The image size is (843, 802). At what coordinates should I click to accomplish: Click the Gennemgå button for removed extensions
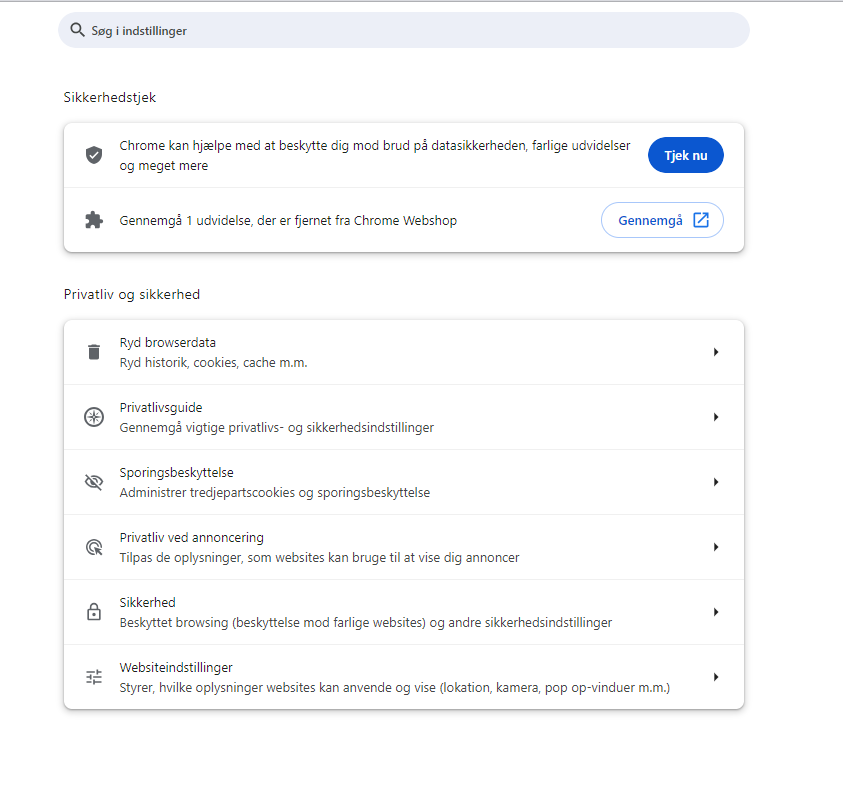tap(662, 220)
